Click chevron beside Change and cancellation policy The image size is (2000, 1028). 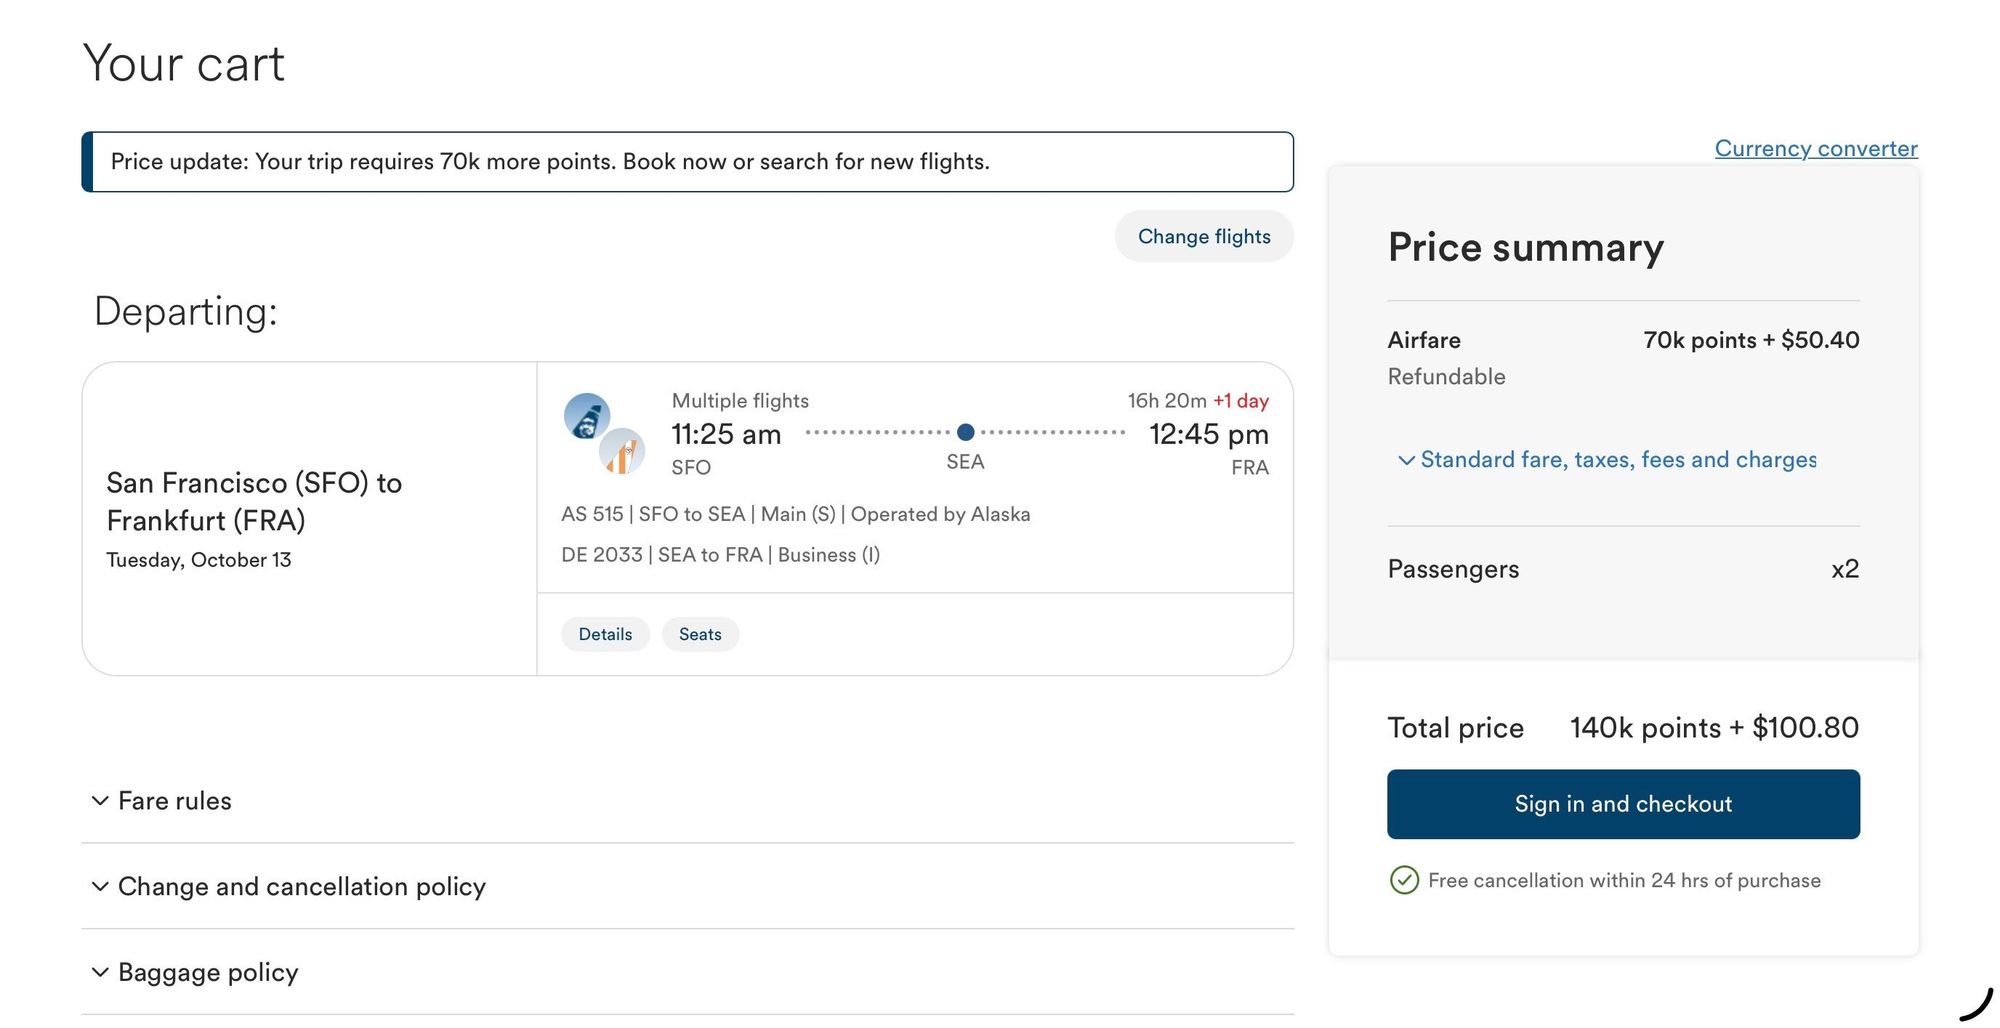pos(100,887)
